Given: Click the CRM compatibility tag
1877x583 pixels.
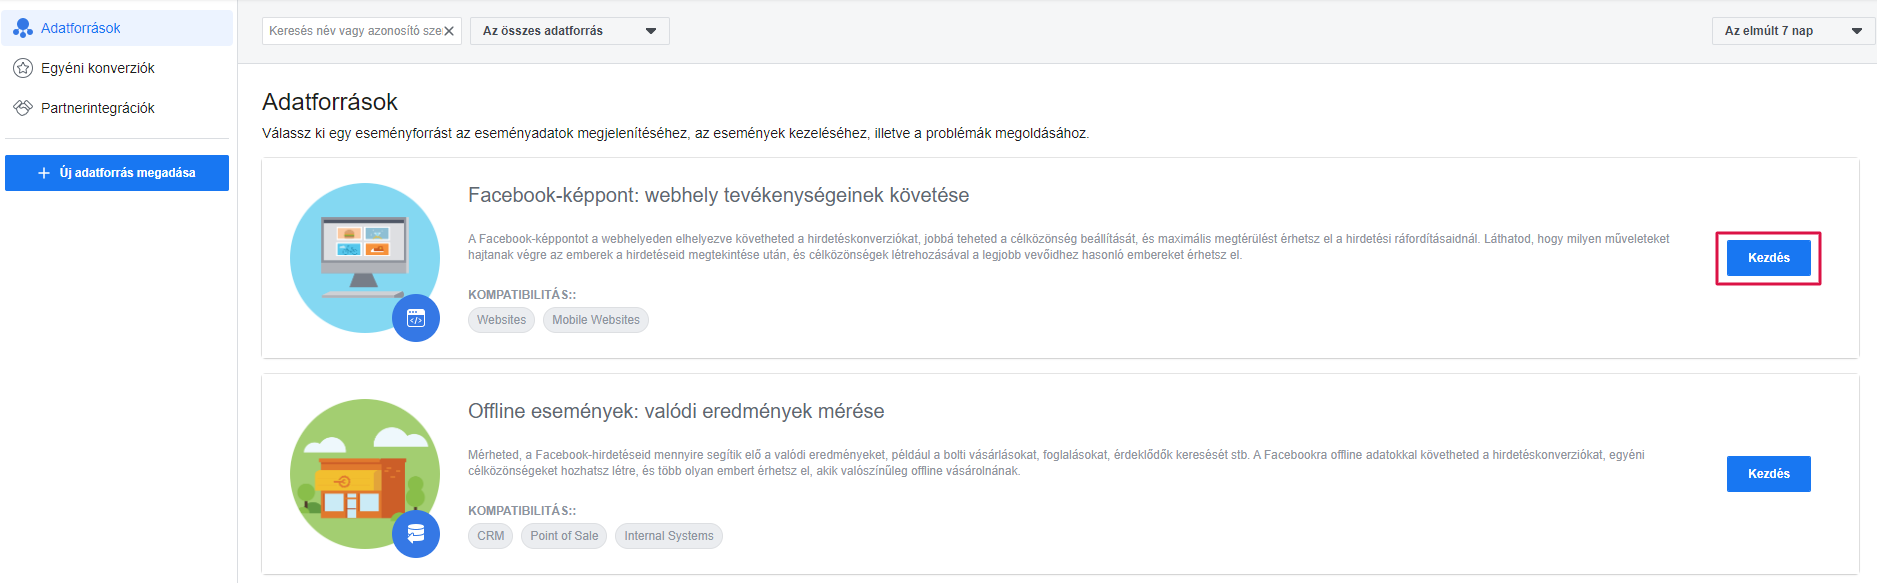Looking at the screenshot, I should 490,536.
